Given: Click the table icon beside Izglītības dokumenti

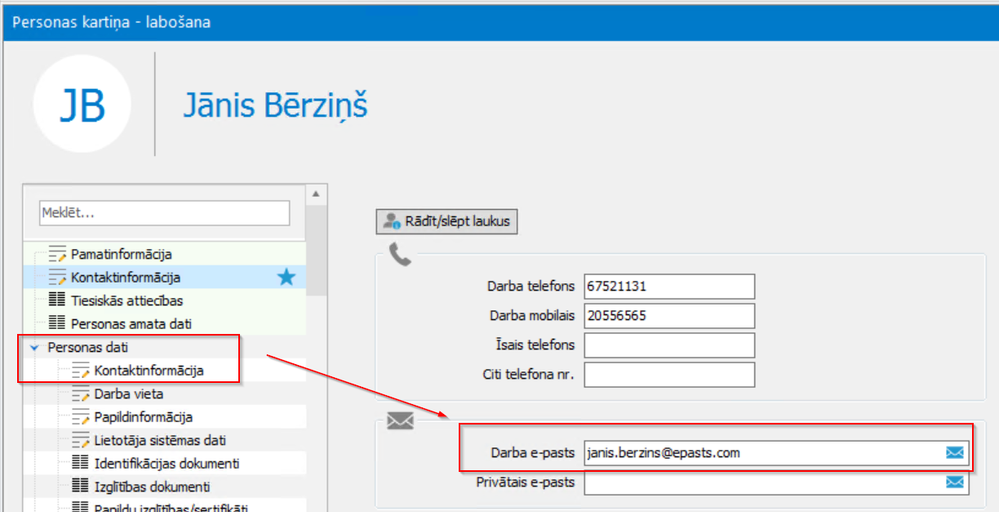Looking at the screenshot, I should [x=81, y=487].
